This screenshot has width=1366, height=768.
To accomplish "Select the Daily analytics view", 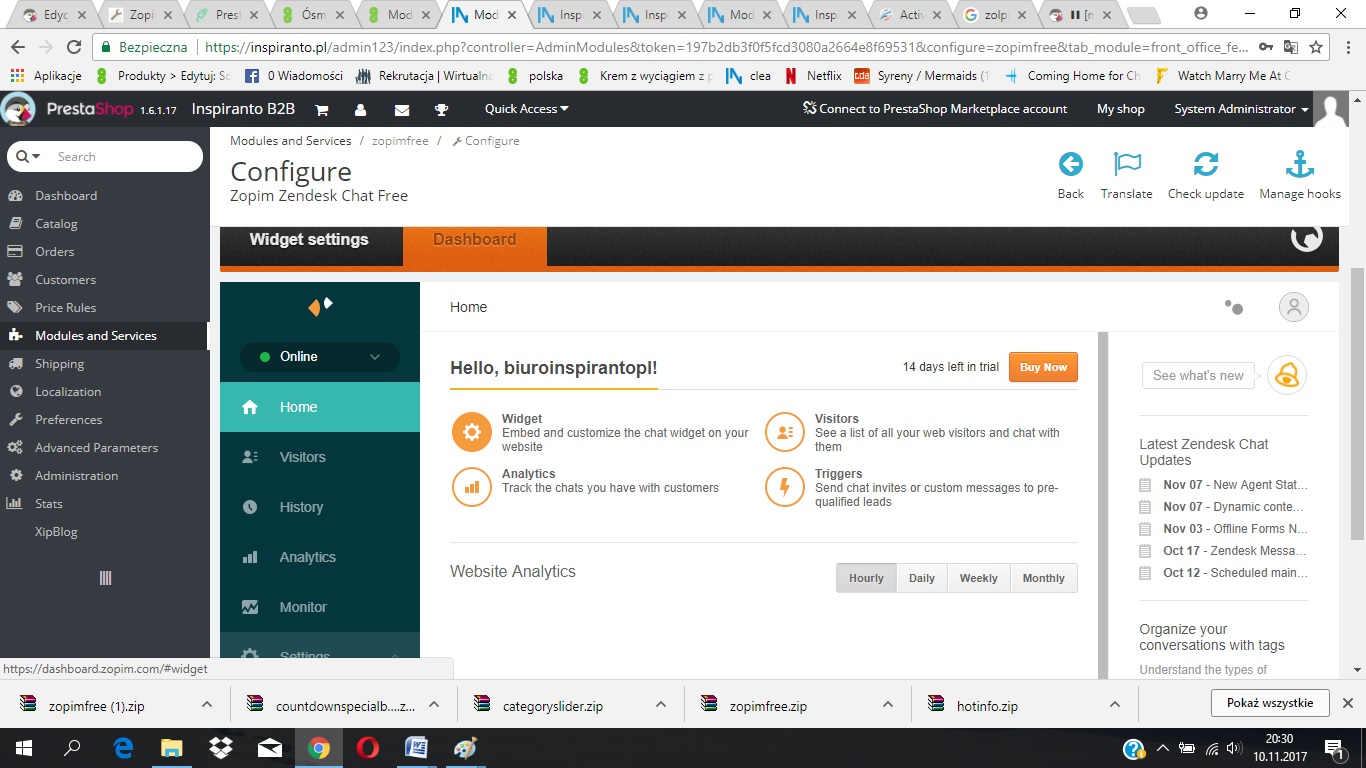I will pos(922,578).
